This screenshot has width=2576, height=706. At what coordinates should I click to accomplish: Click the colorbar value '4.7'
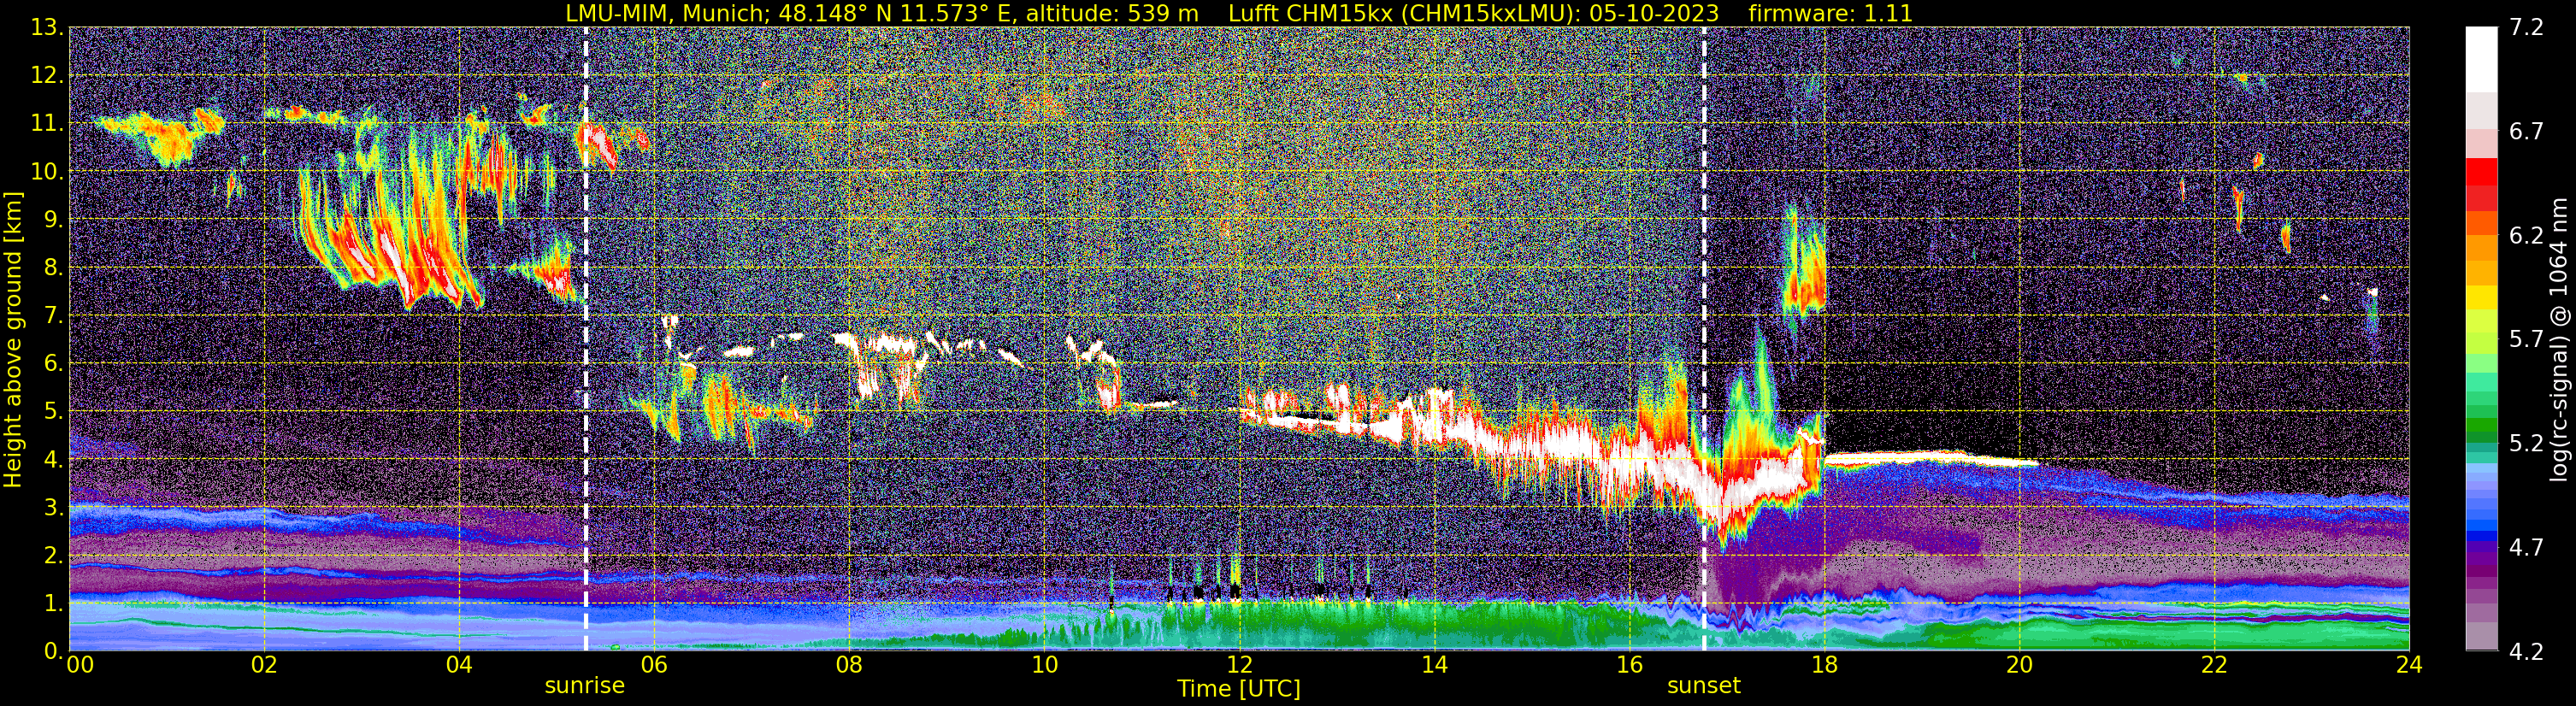(x=2526, y=548)
